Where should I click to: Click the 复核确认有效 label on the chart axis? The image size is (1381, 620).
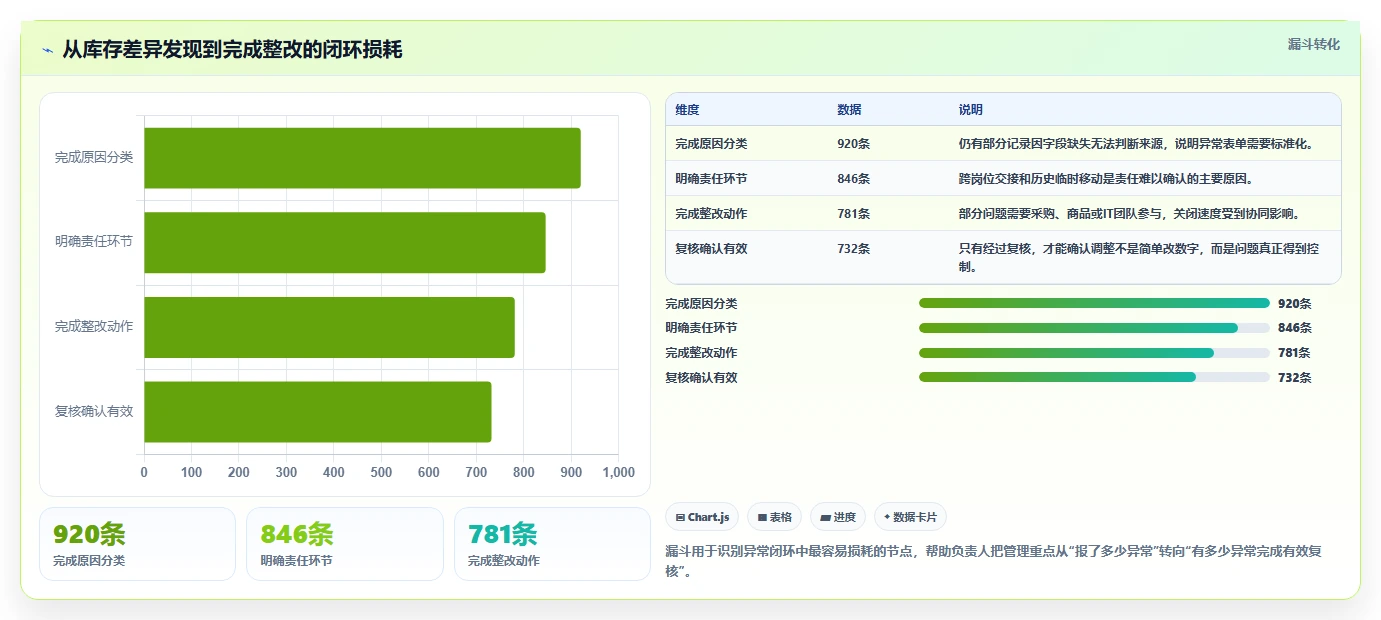pos(94,411)
